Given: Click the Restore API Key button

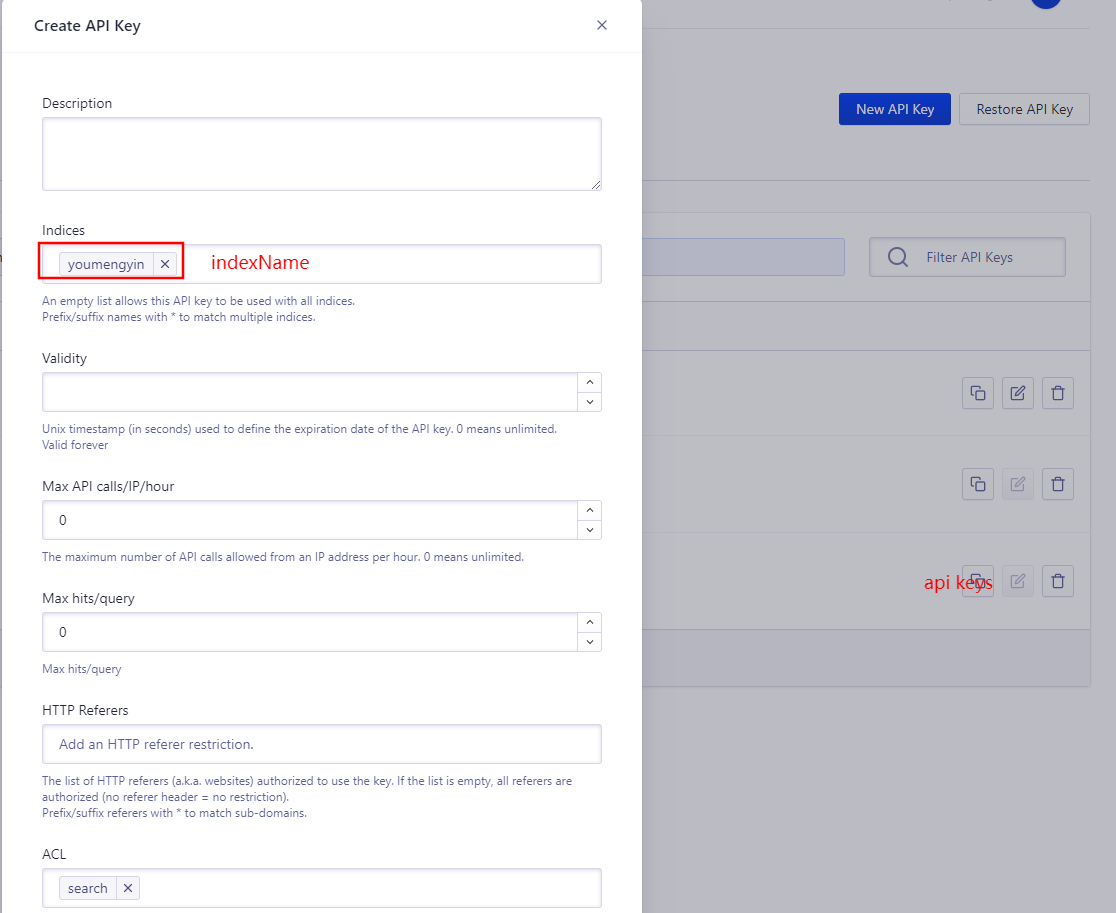Looking at the screenshot, I should tap(1024, 109).
